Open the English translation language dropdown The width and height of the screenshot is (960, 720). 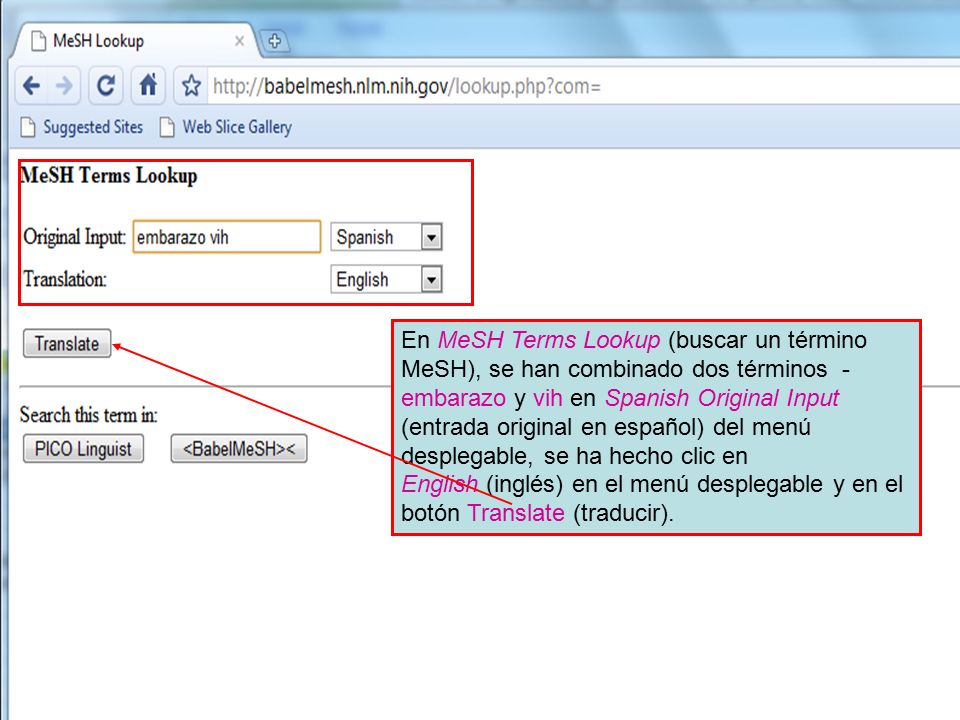point(386,280)
